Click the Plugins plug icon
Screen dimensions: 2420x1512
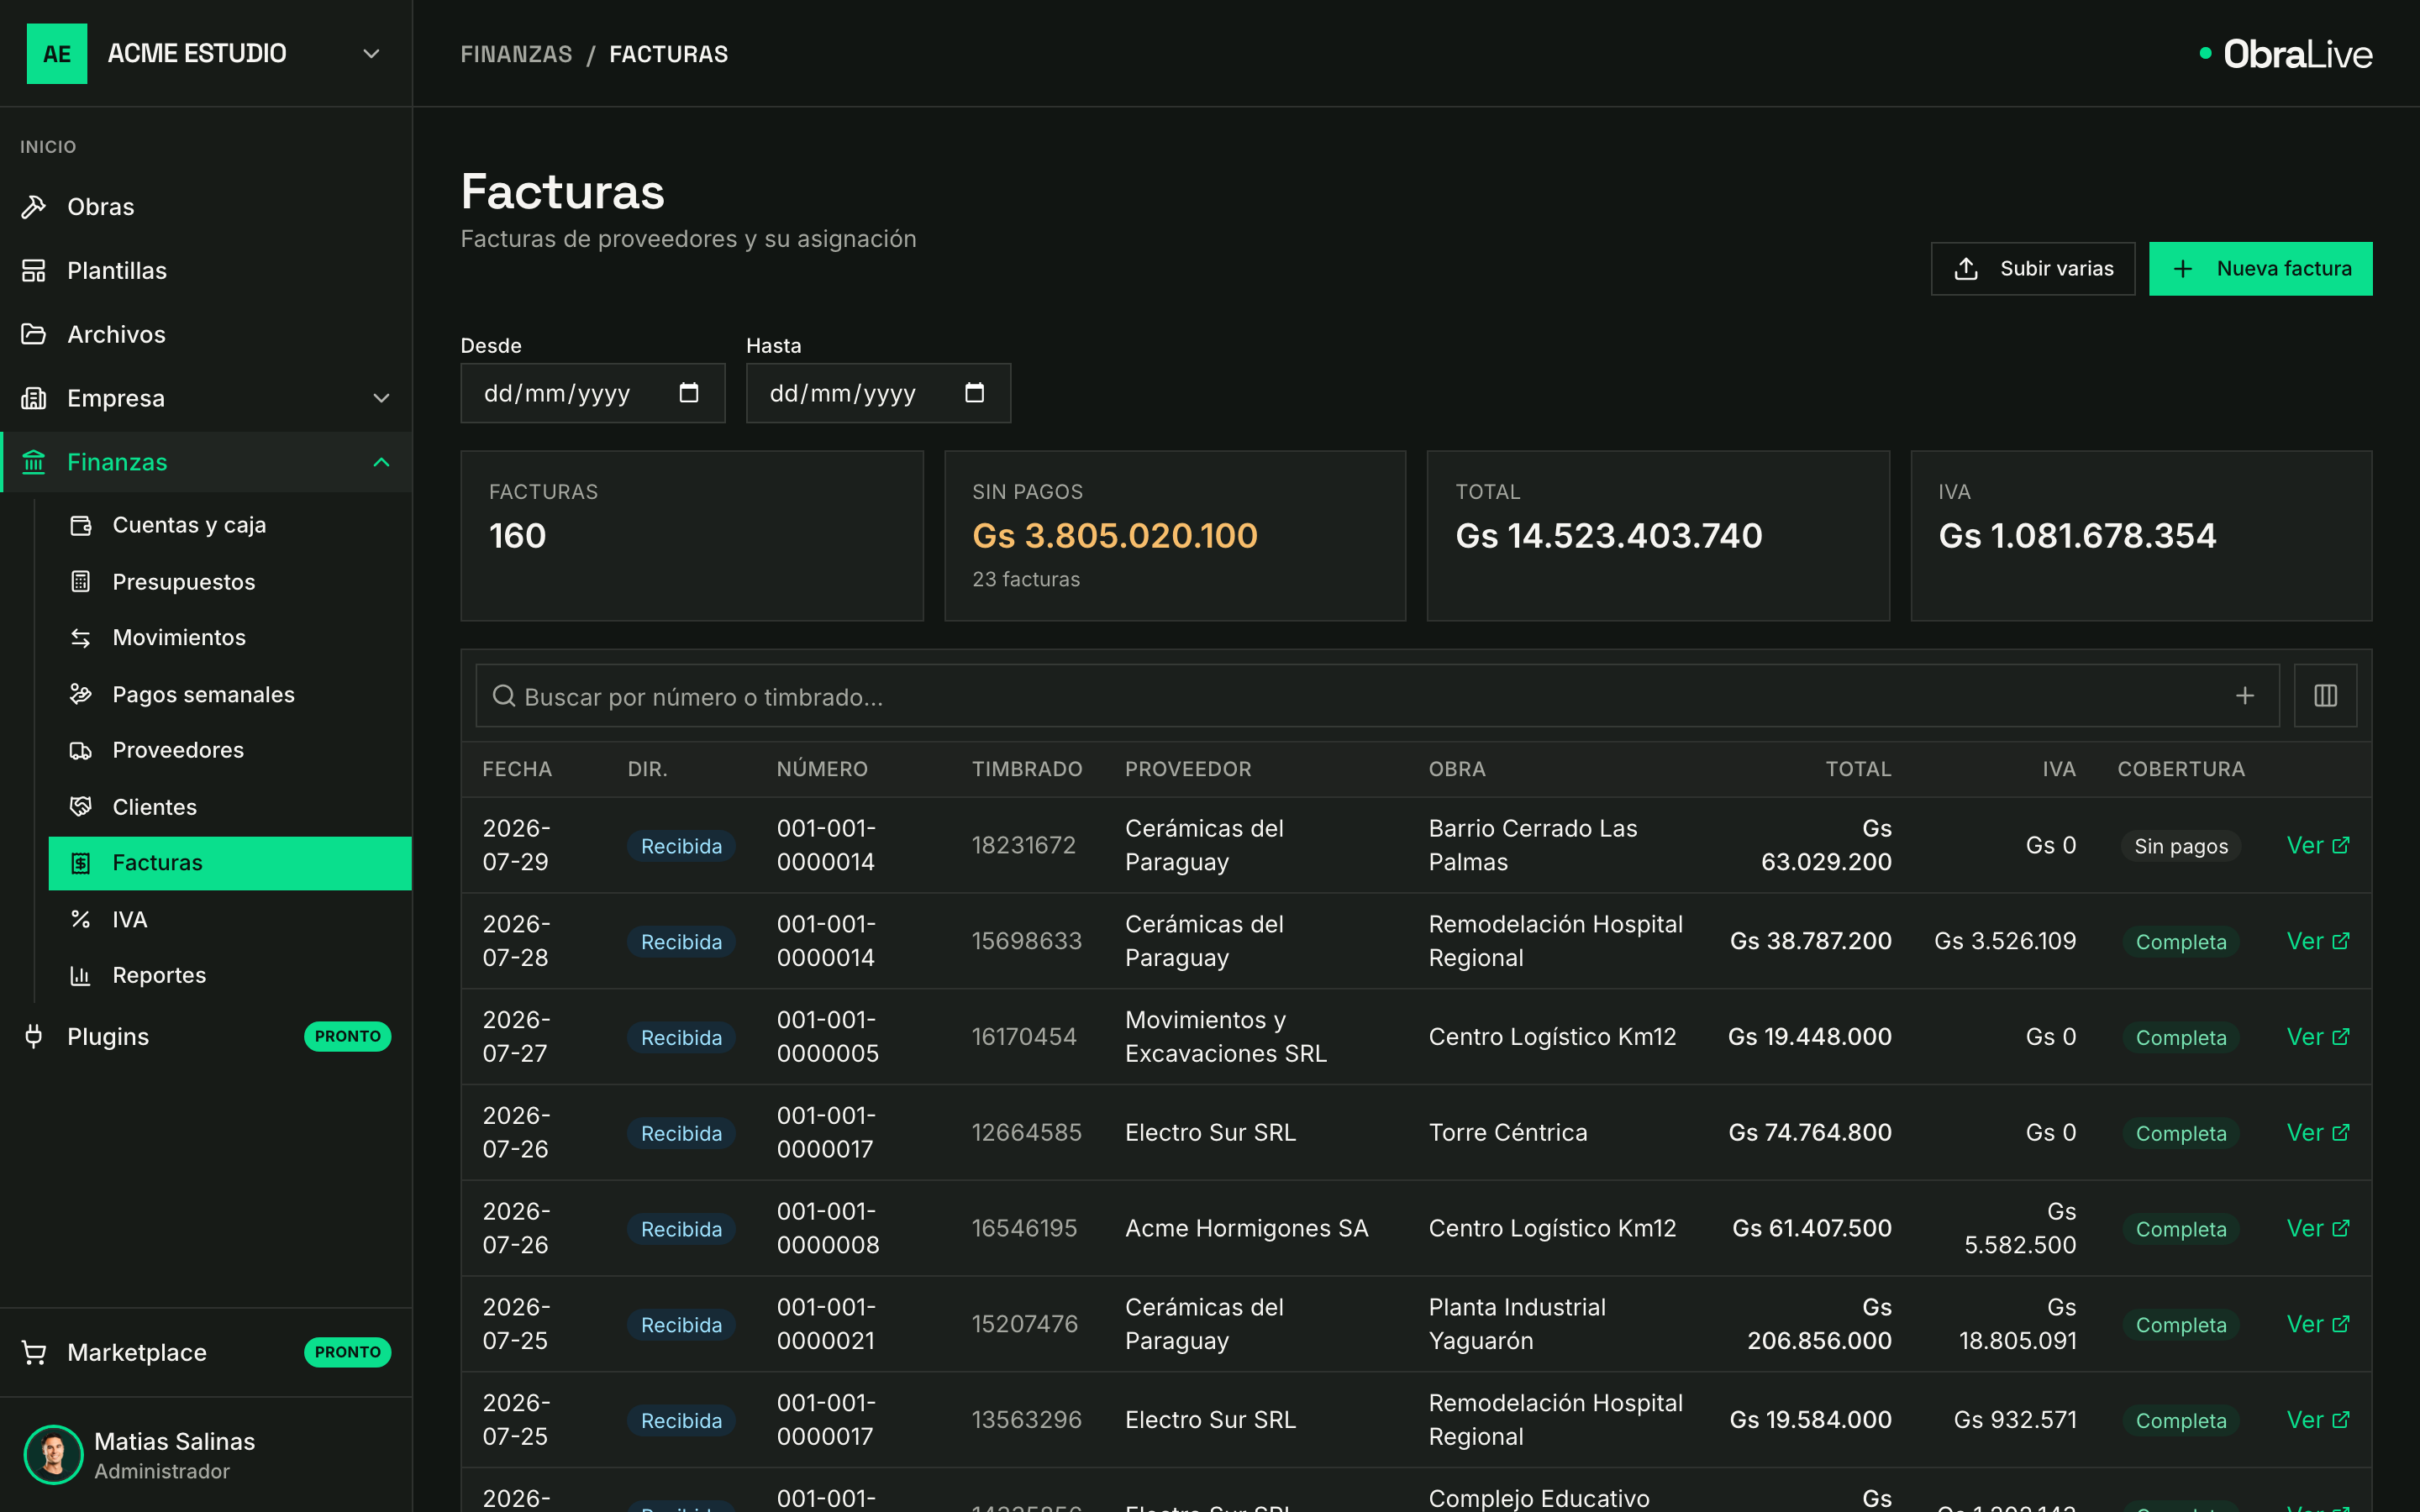coord(34,1036)
